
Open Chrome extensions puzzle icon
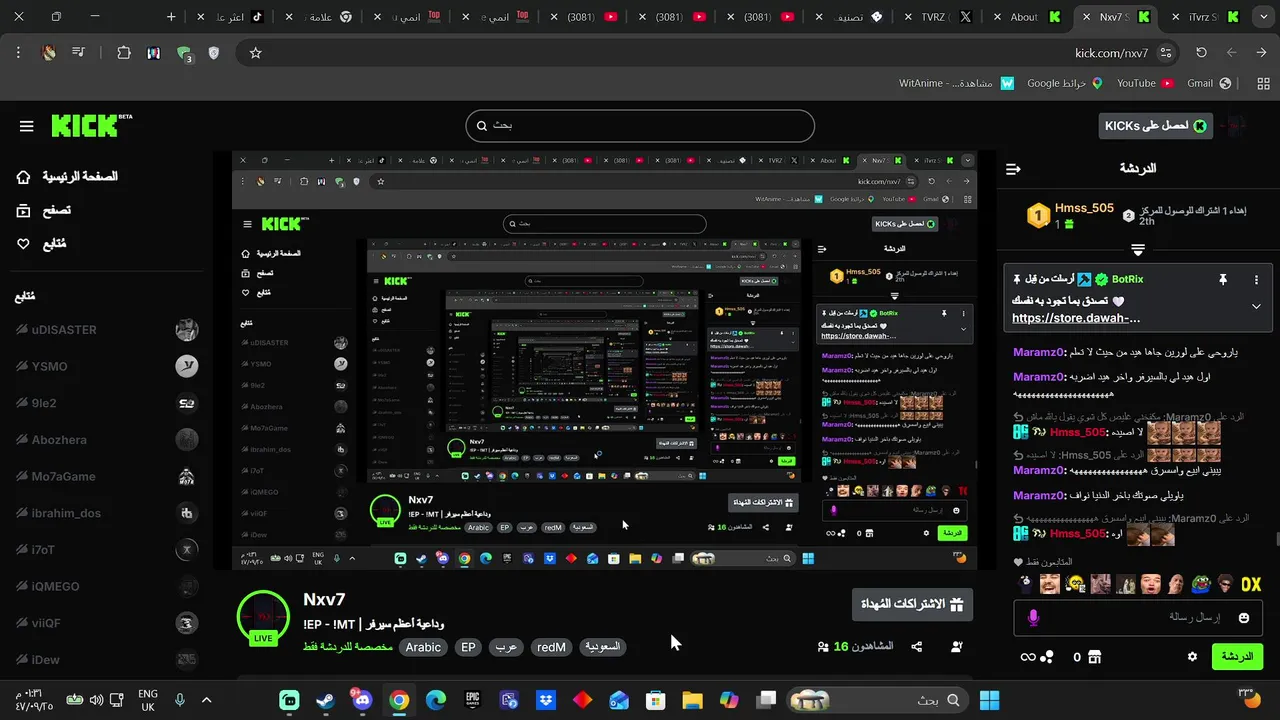tap(124, 53)
